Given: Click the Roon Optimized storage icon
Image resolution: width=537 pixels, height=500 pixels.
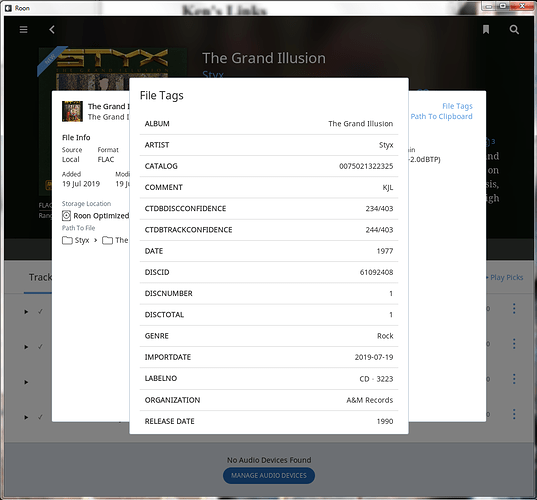Looking at the screenshot, I should (66, 216).
